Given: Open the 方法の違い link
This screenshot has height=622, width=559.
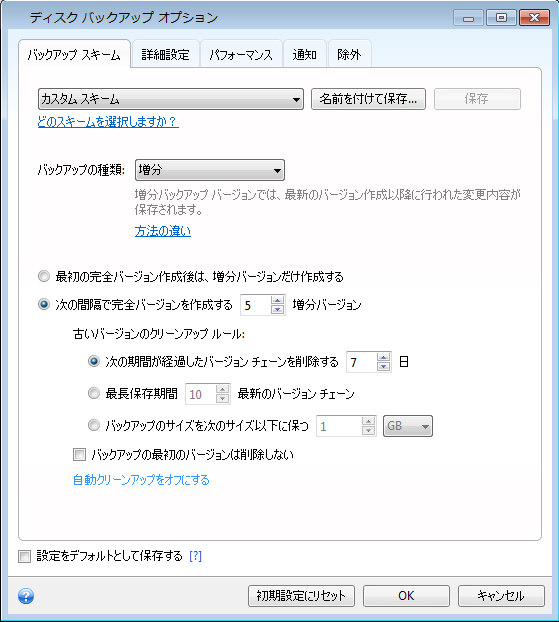Looking at the screenshot, I should click(163, 231).
